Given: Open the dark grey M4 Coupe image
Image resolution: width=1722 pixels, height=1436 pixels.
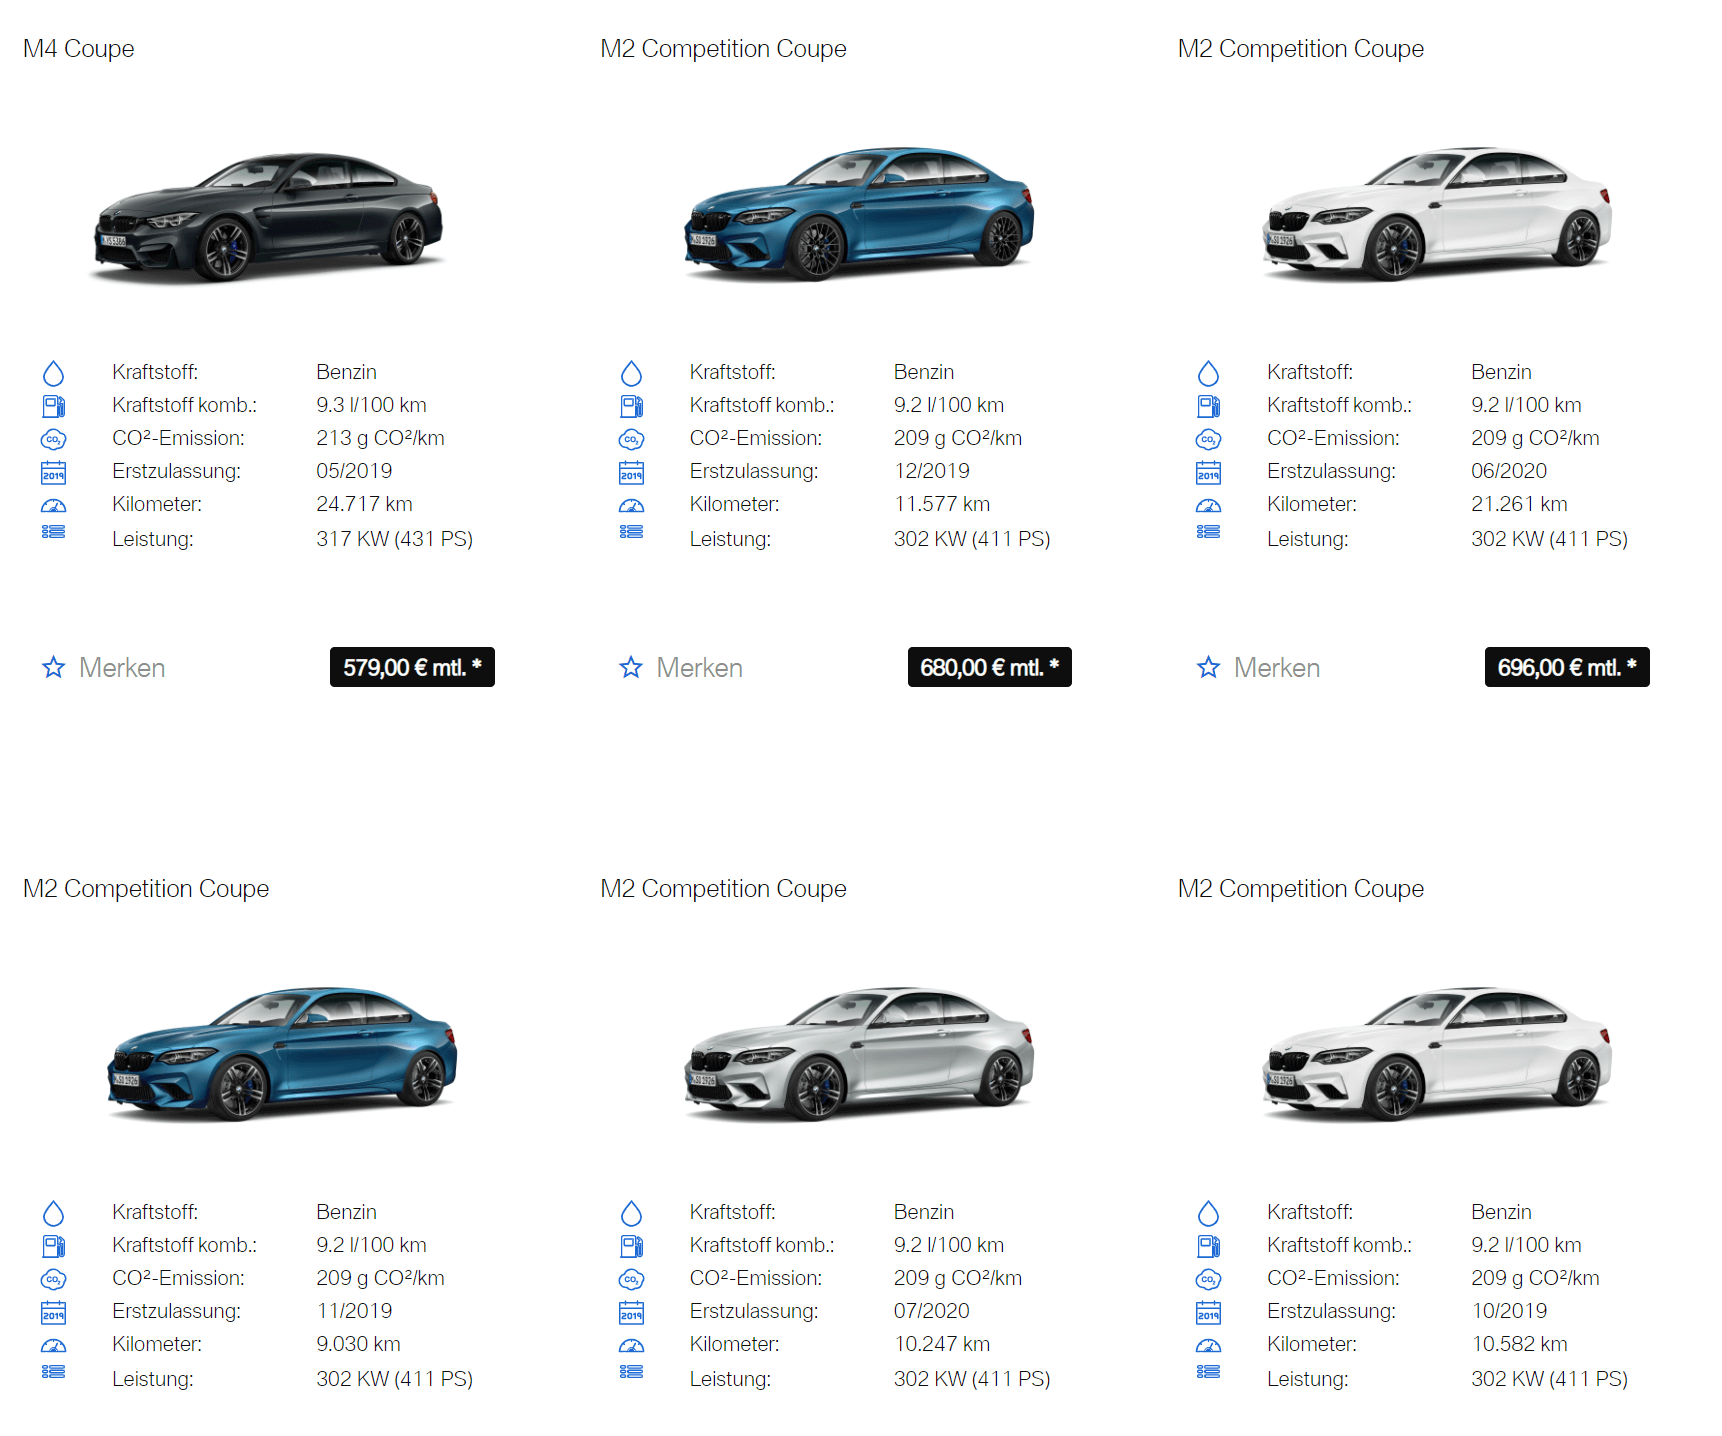Looking at the screenshot, I should pyautogui.click(x=268, y=216).
